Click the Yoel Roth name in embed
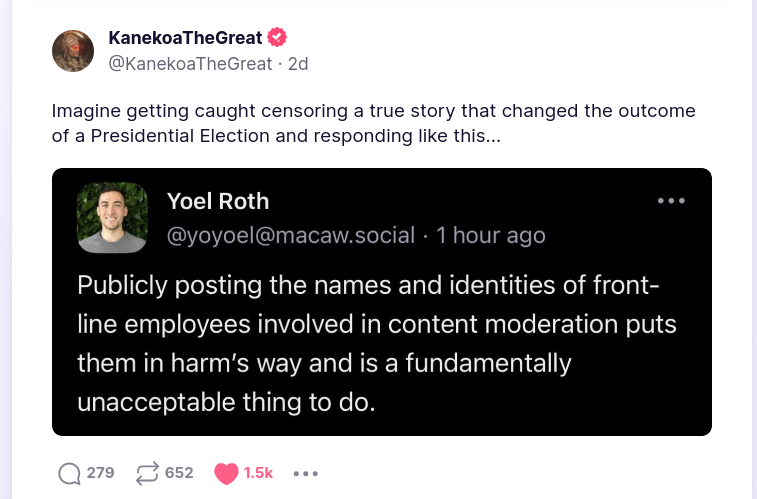The image size is (757, 499). [x=218, y=201]
